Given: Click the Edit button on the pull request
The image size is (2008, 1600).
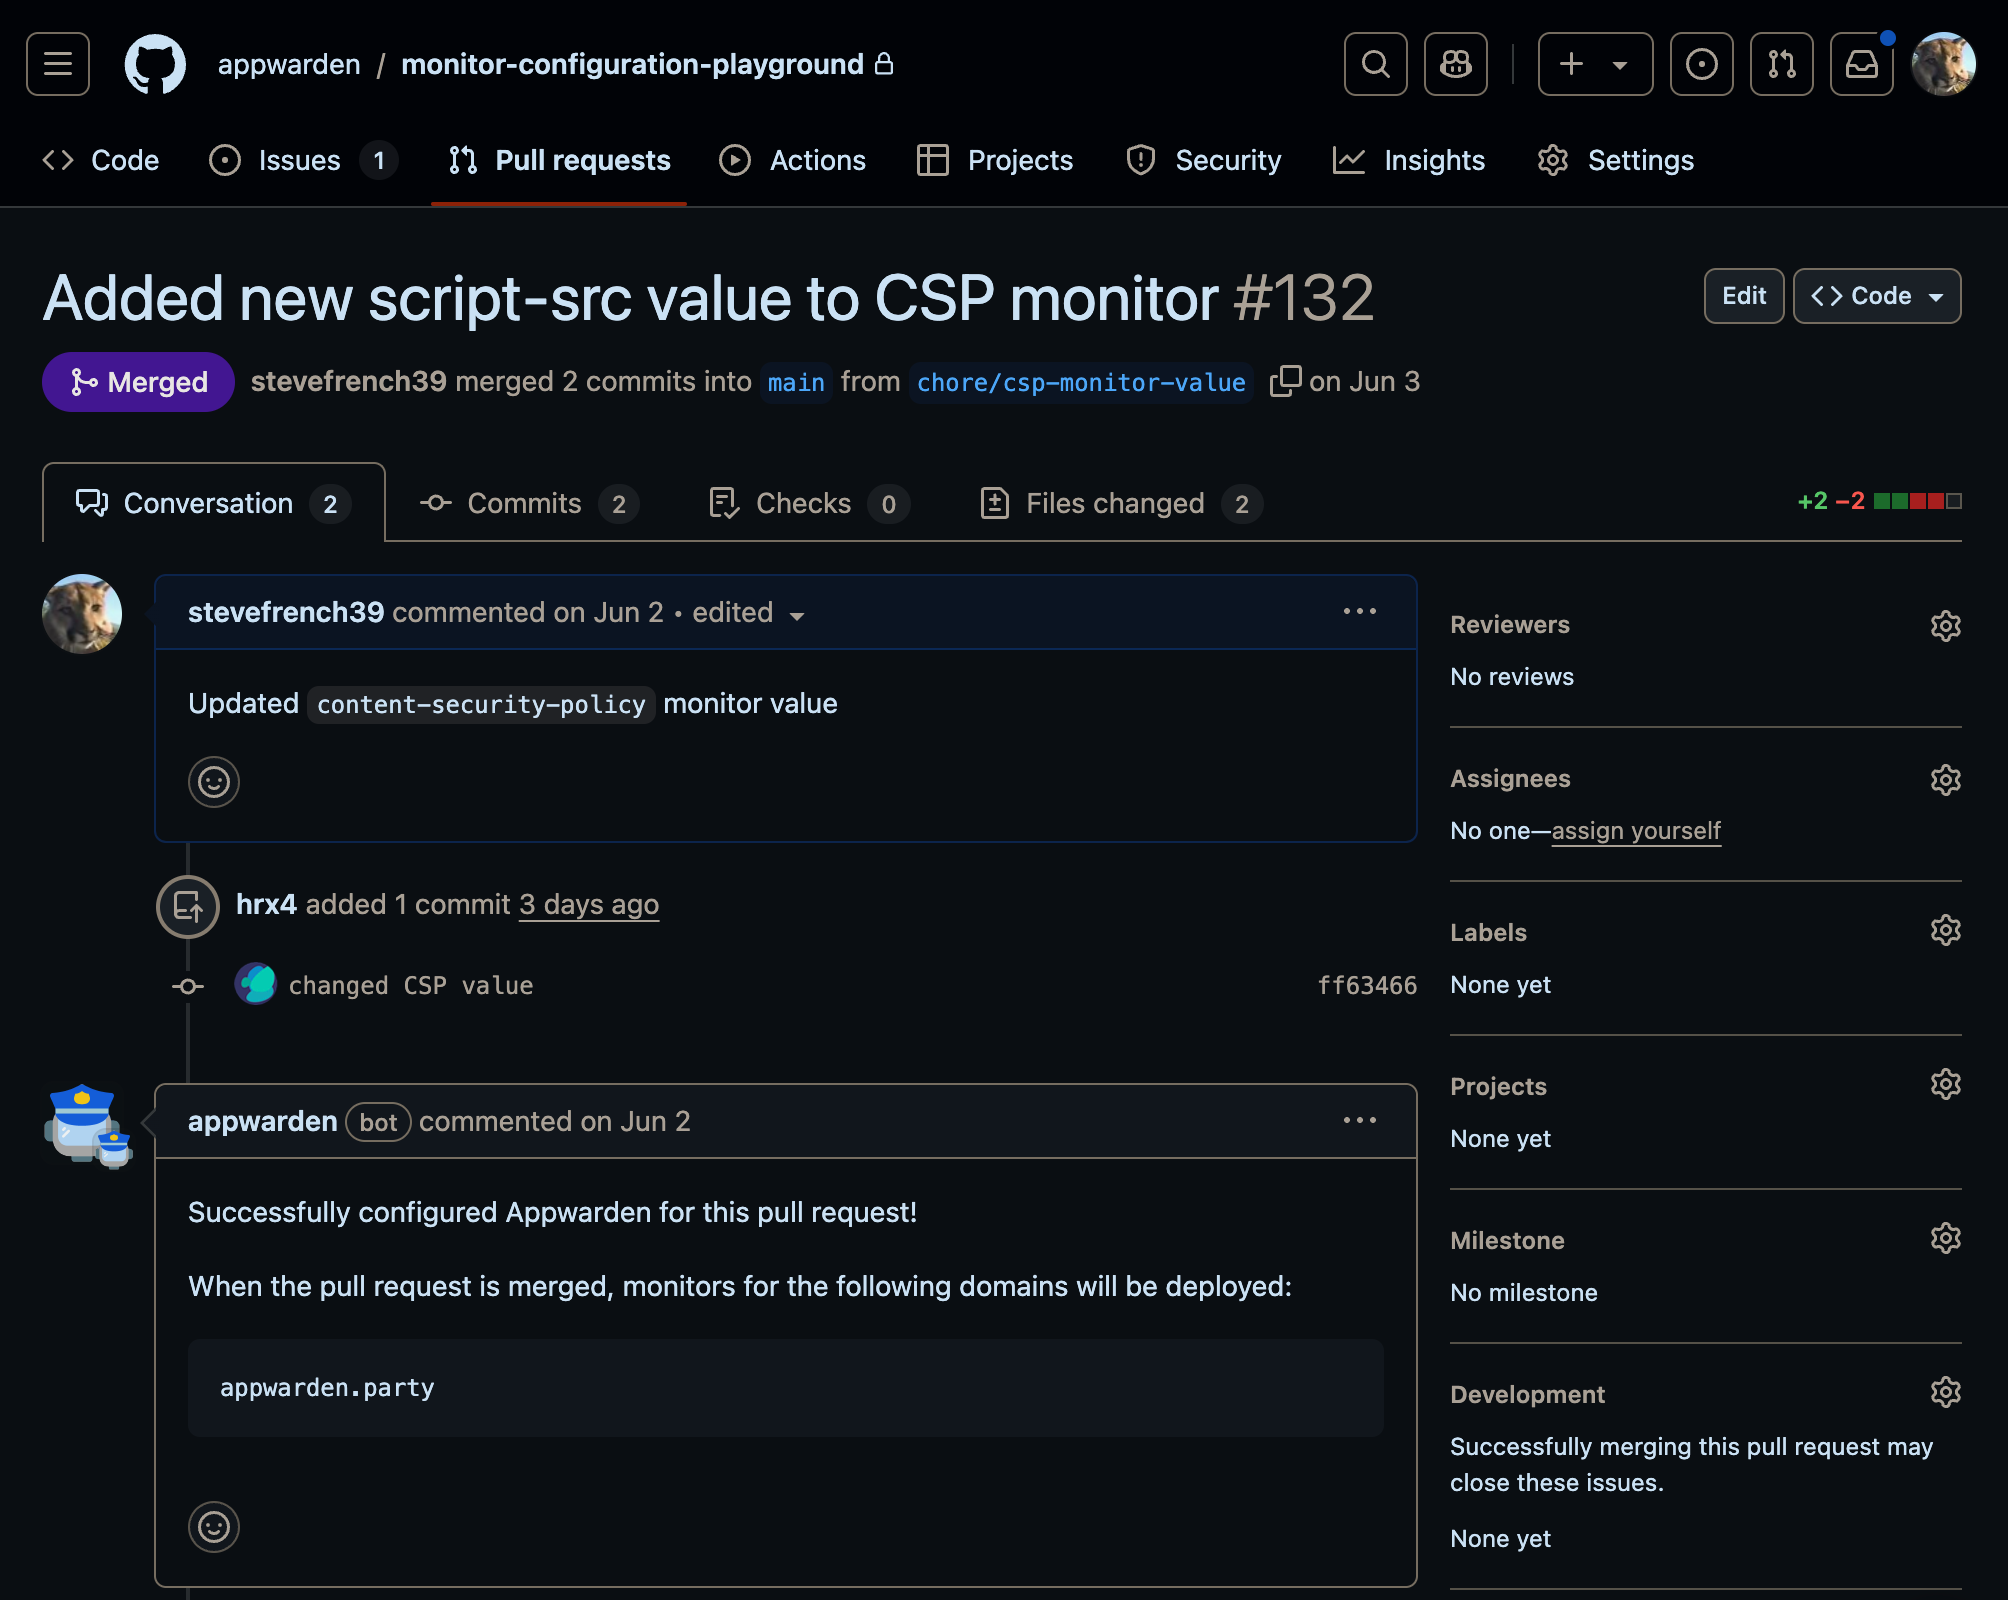Looking at the screenshot, I should click(1743, 296).
